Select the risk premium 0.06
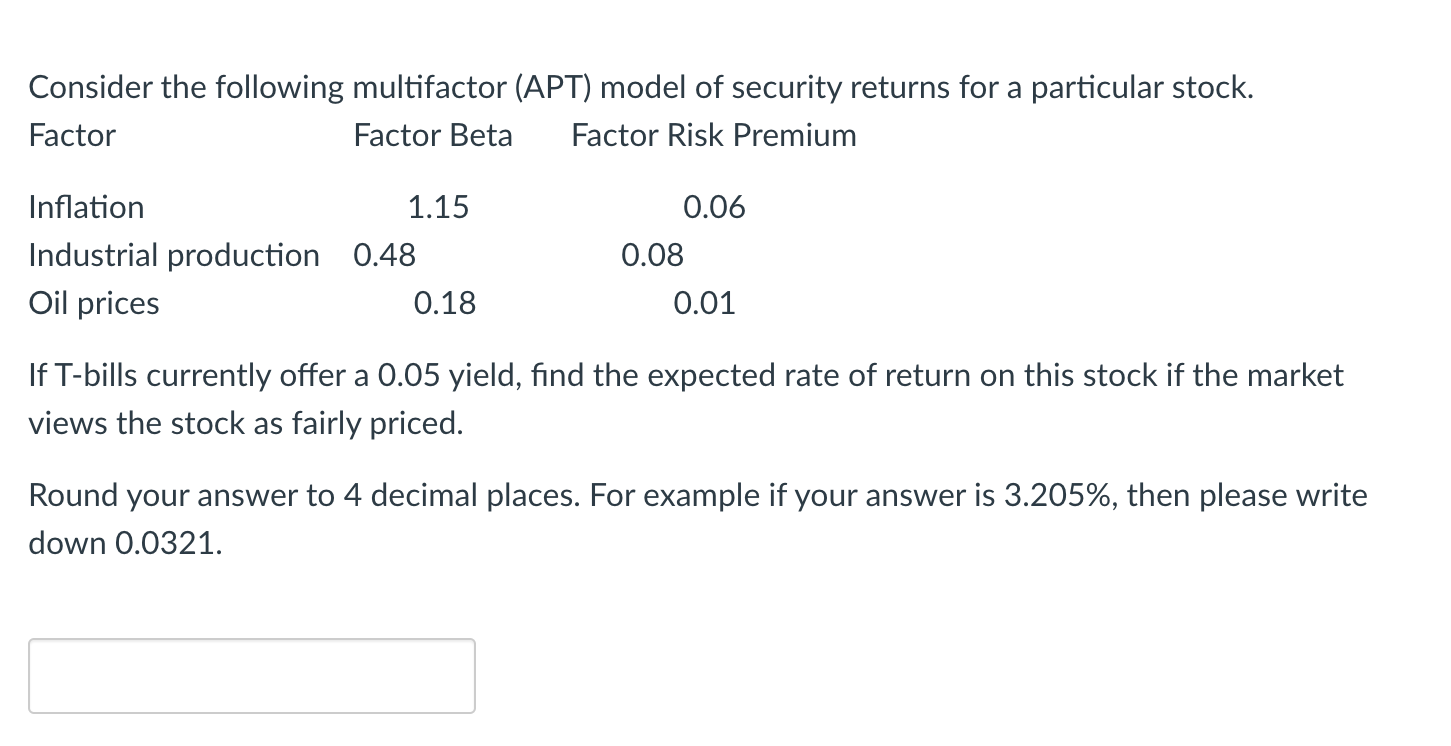 [x=714, y=207]
